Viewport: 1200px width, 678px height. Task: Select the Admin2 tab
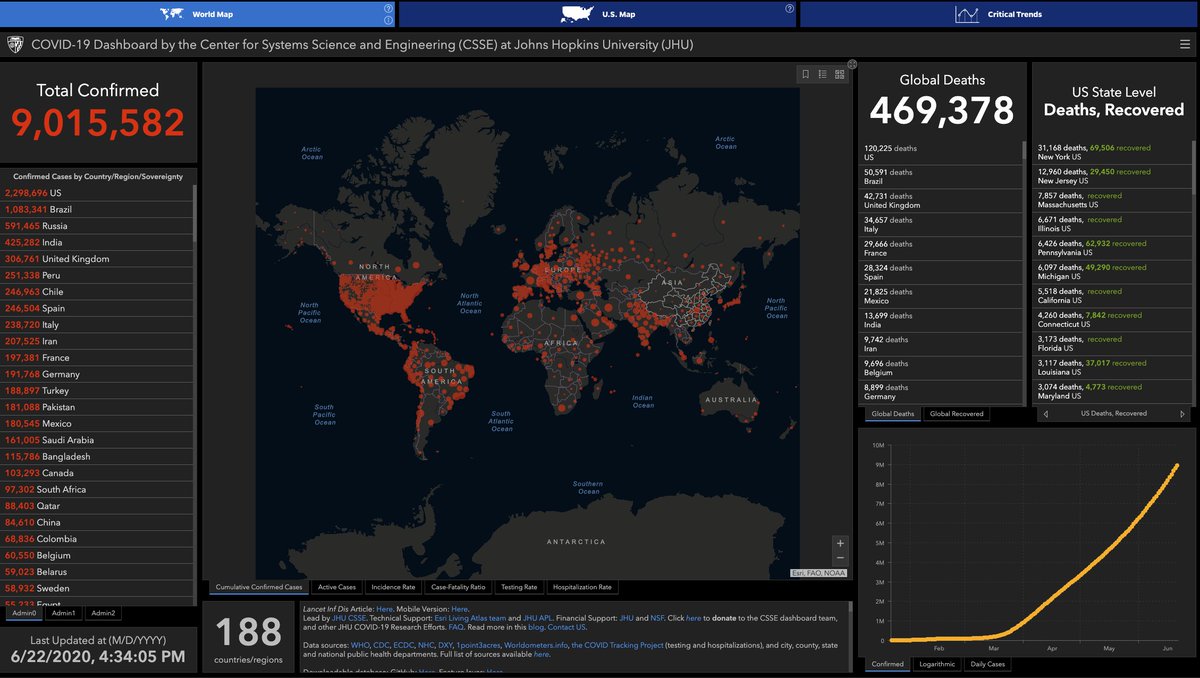103,613
